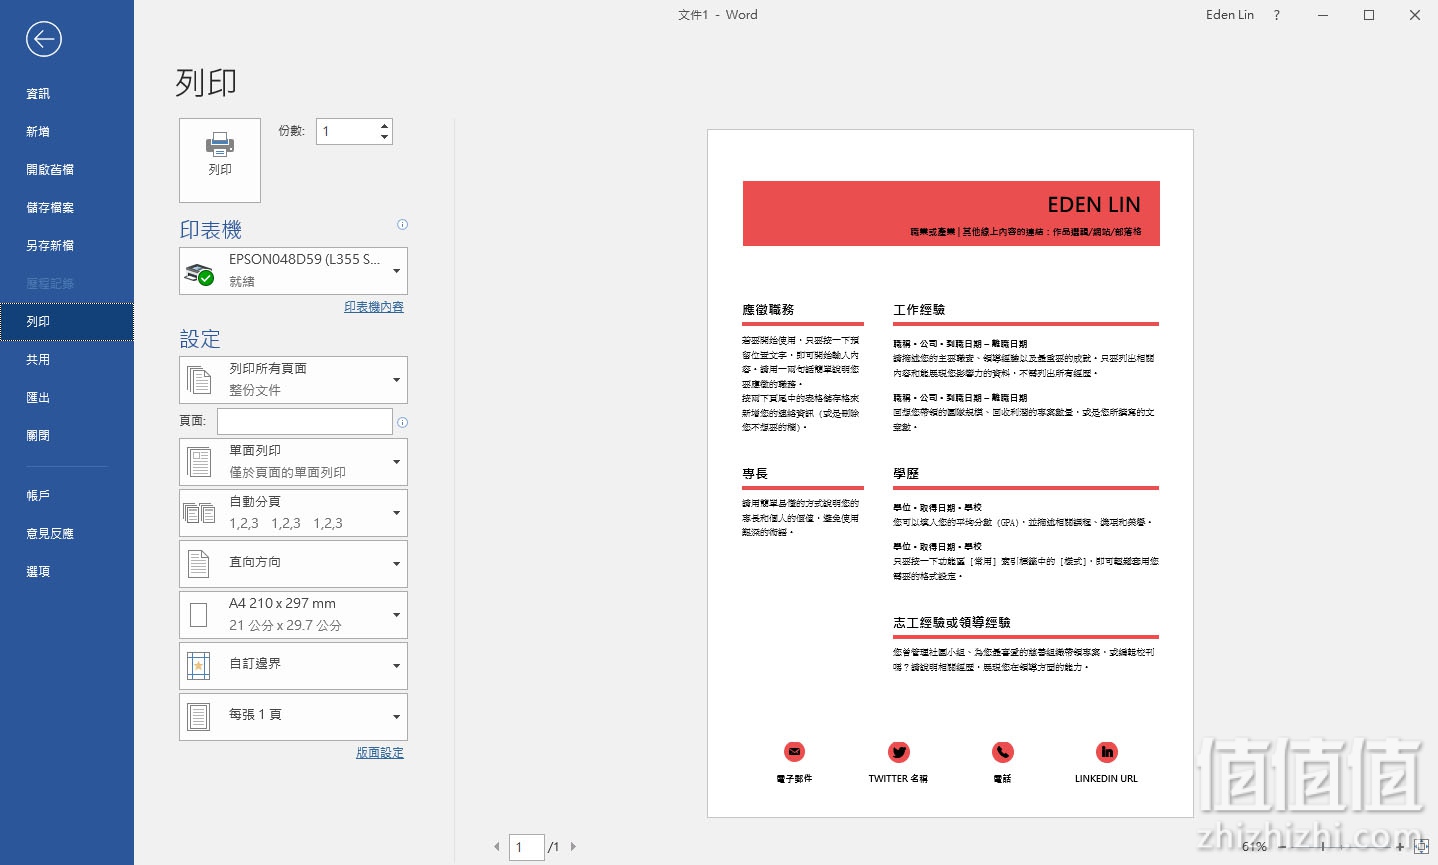The width and height of the screenshot is (1438, 865).
Task: Select 開啟舊檔 in the sidebar
Action: click(67, 170)
